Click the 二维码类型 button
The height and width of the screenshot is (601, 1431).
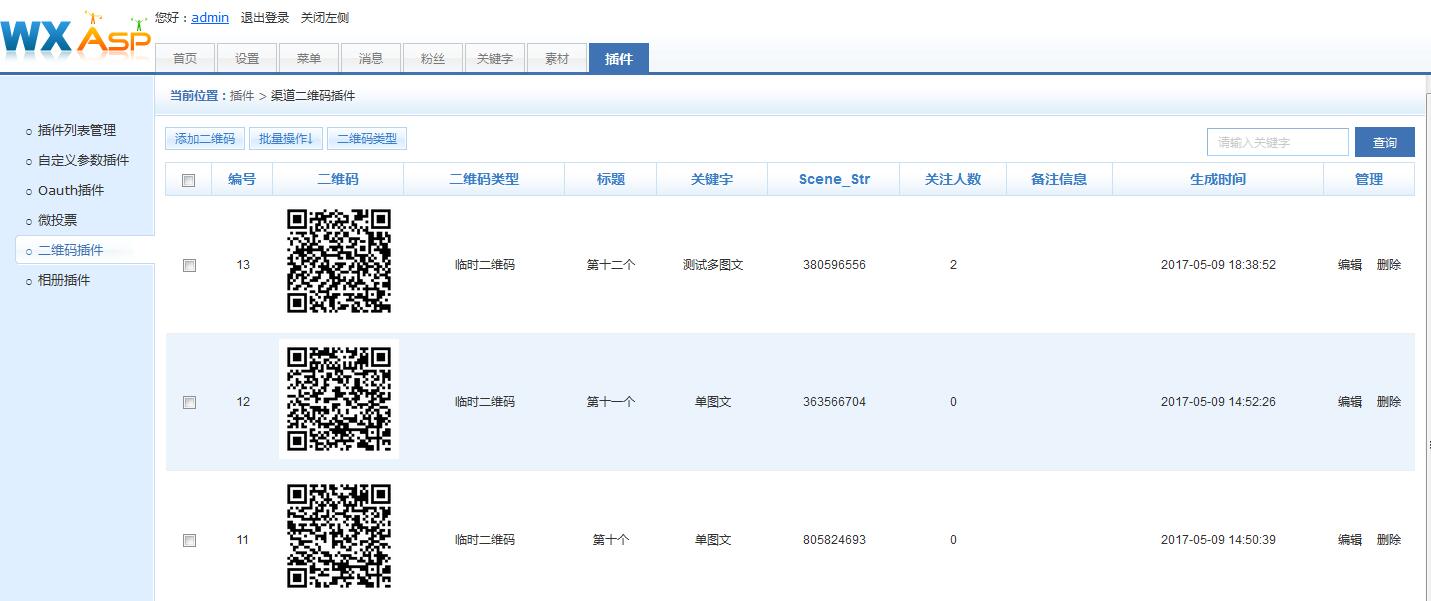367,139
